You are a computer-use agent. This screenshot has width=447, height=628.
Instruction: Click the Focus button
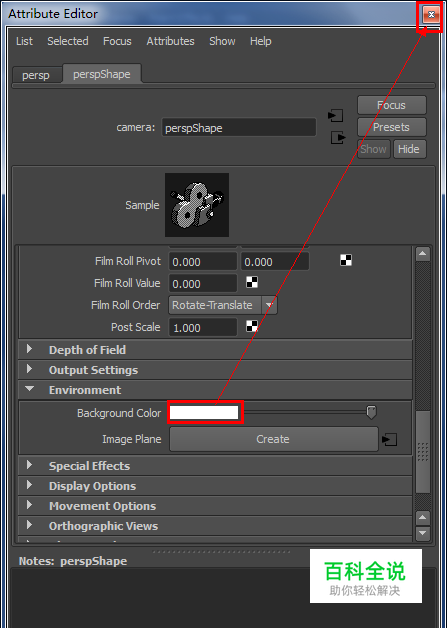pyautogui.click(x=391, y=105)
